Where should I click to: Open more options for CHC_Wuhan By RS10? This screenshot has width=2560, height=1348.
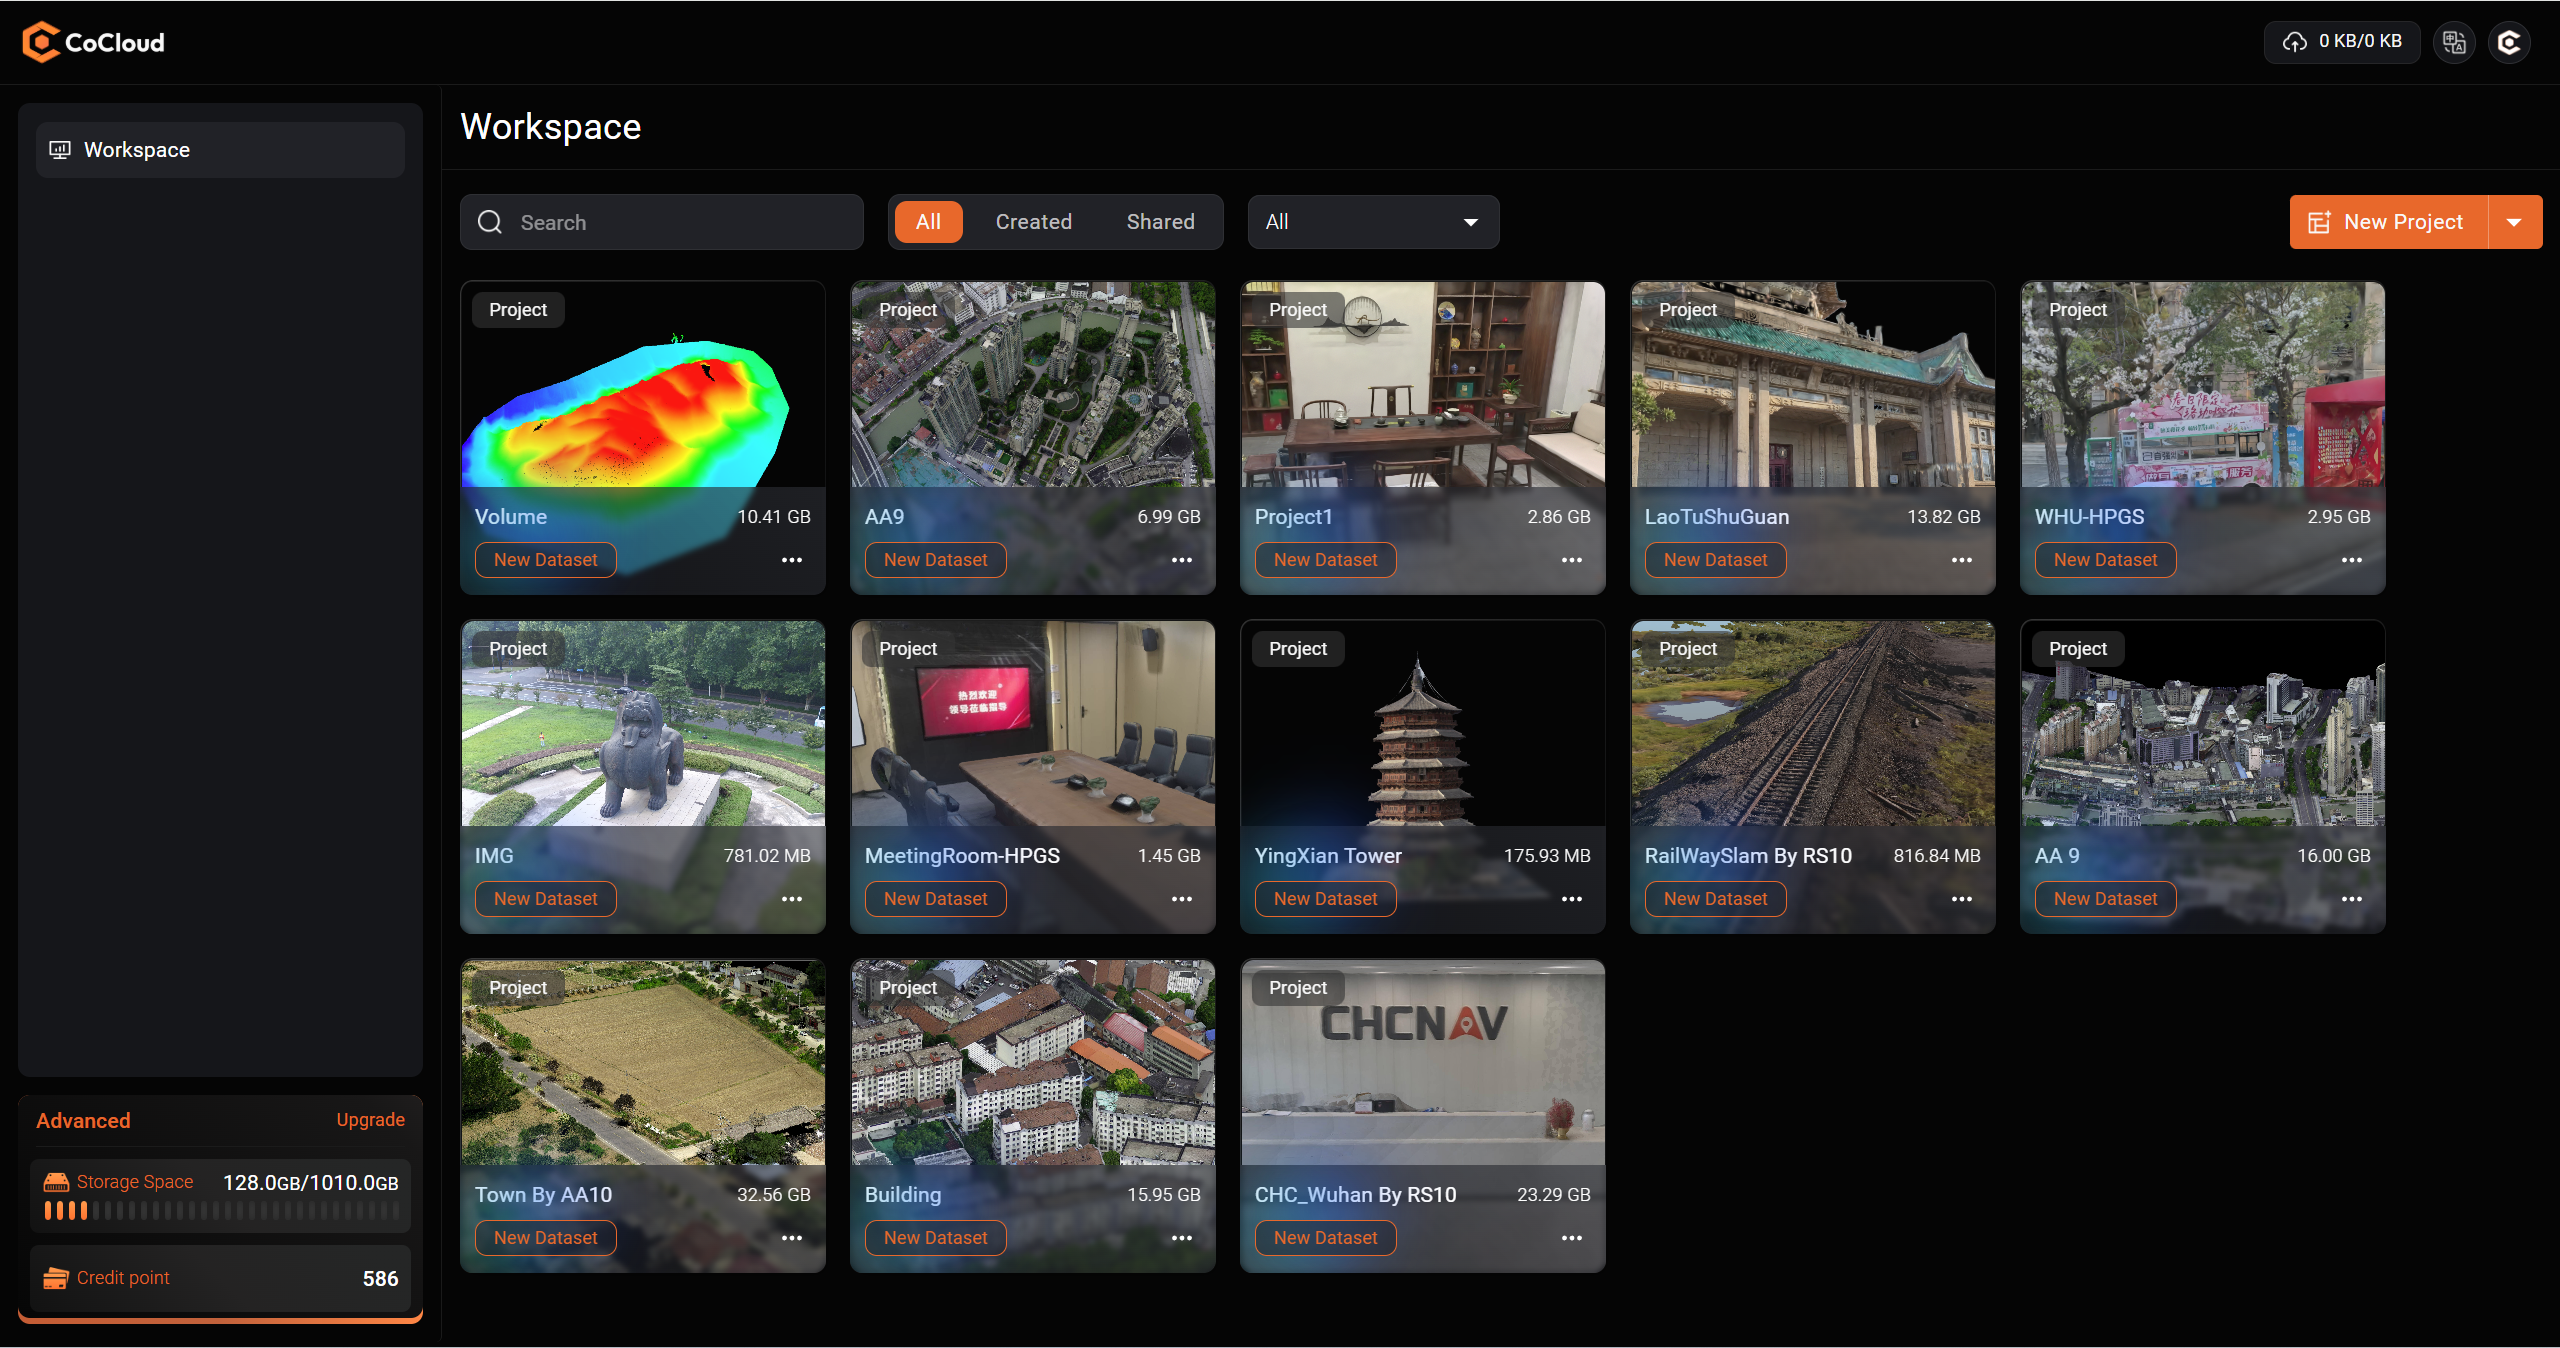pyautogui.click(x=1571, y=1237)
